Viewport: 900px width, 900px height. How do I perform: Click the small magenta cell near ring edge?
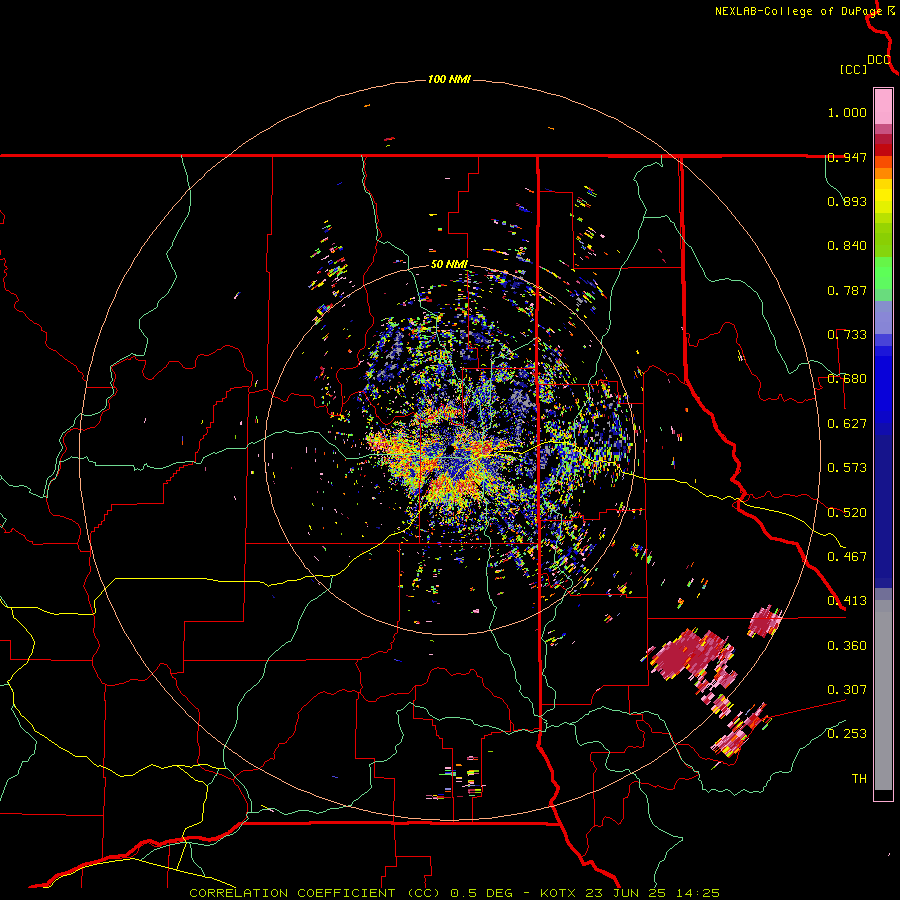[765, 622]
